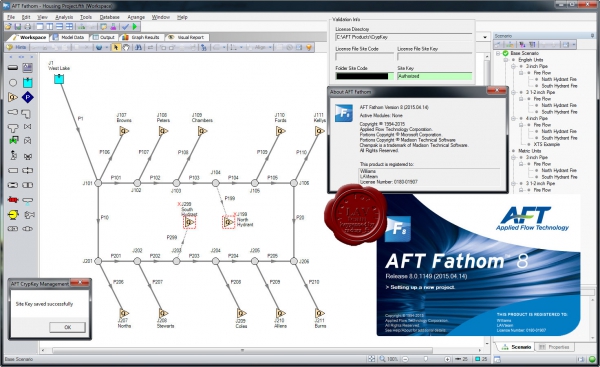Screen dimensions: 600x367
Task: Pick the tee junction tool
Action: pos(13,127)
